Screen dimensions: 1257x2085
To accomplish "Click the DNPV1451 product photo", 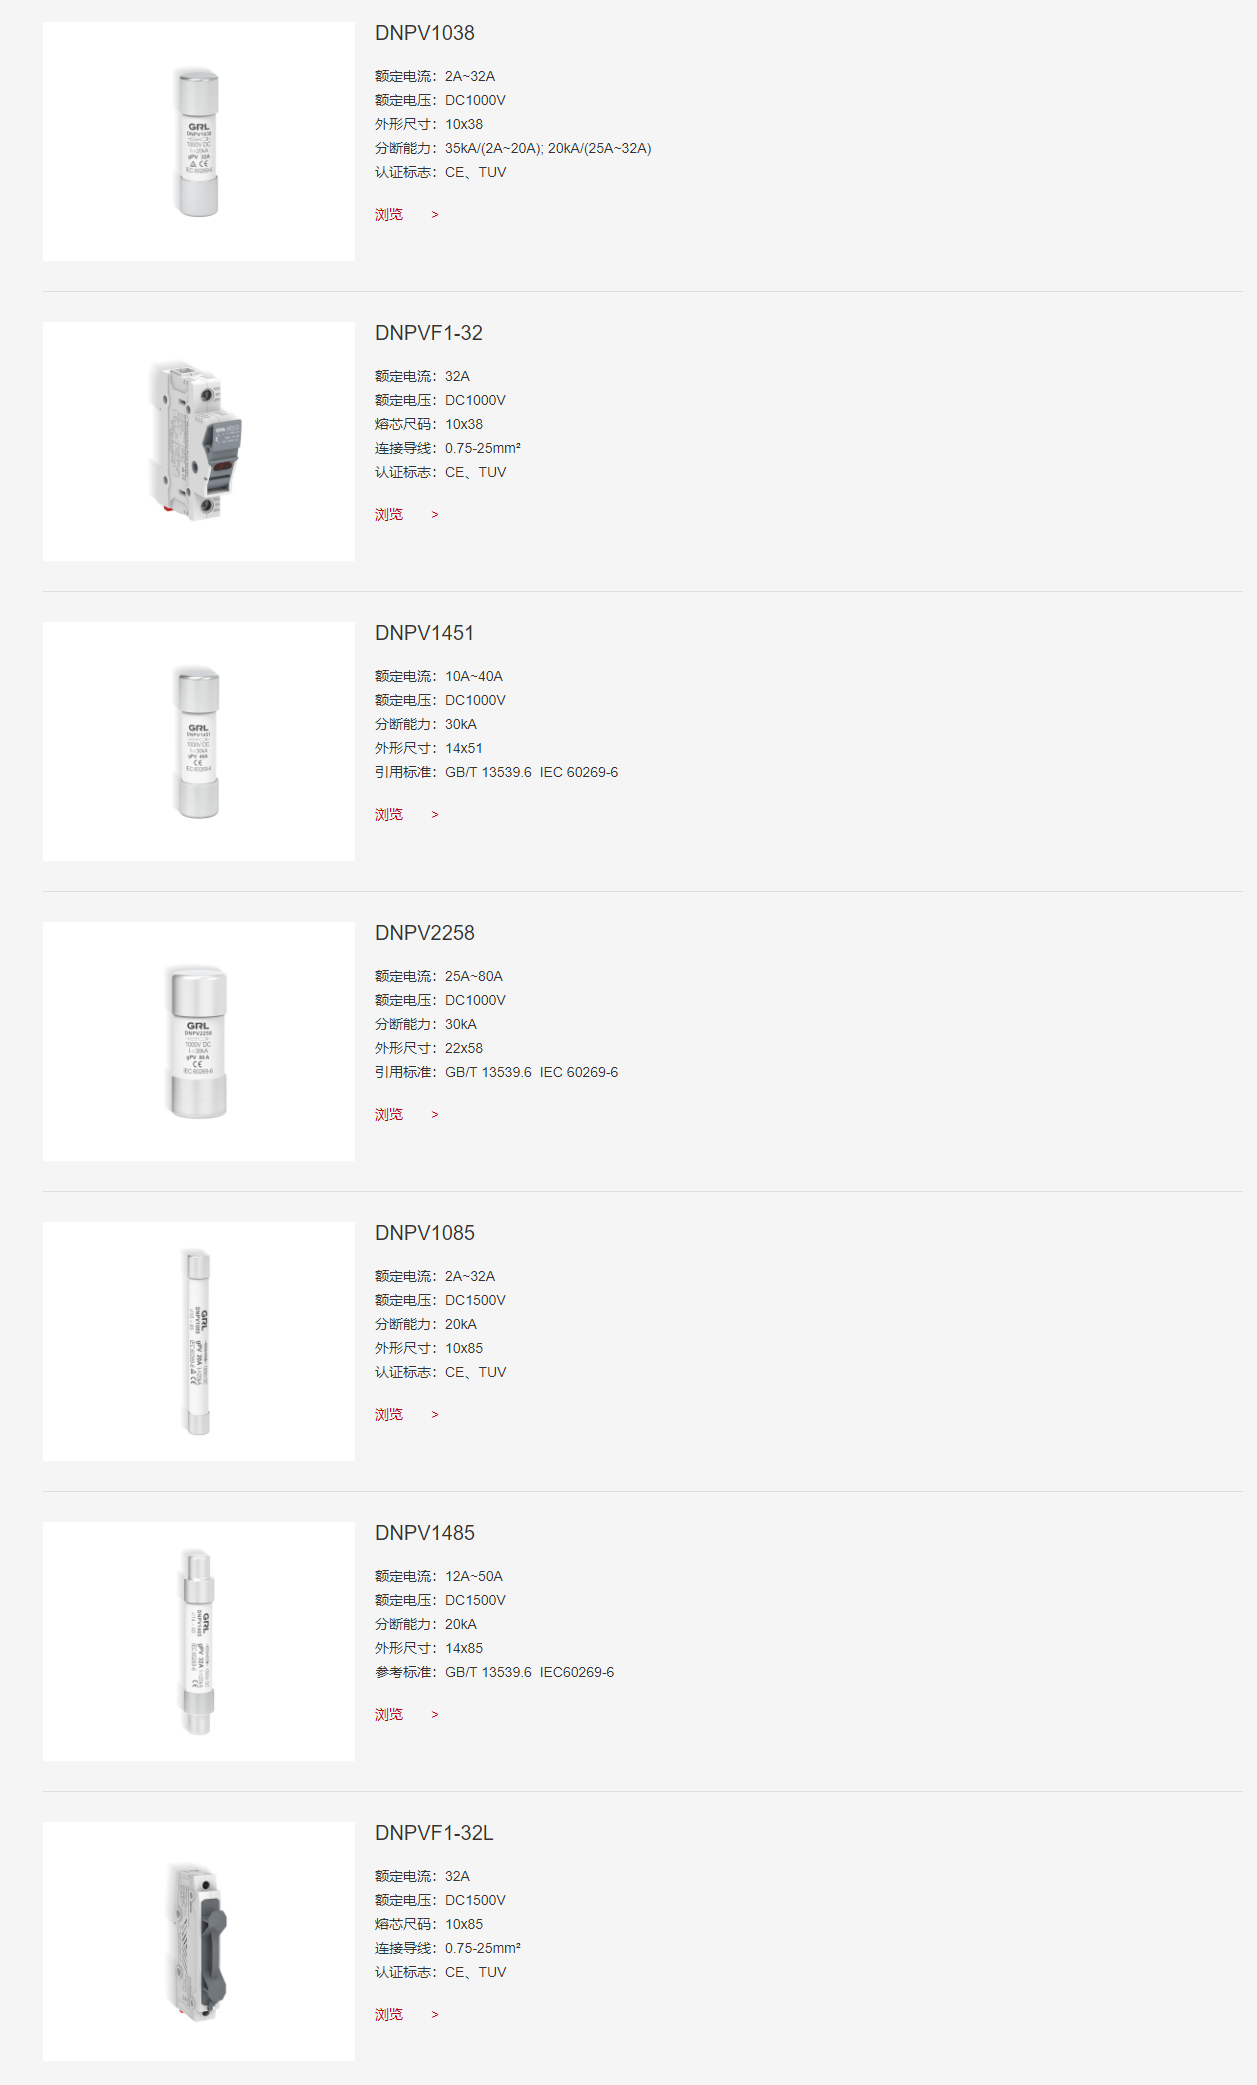I will pyautogui.click(x=198, y=741).
